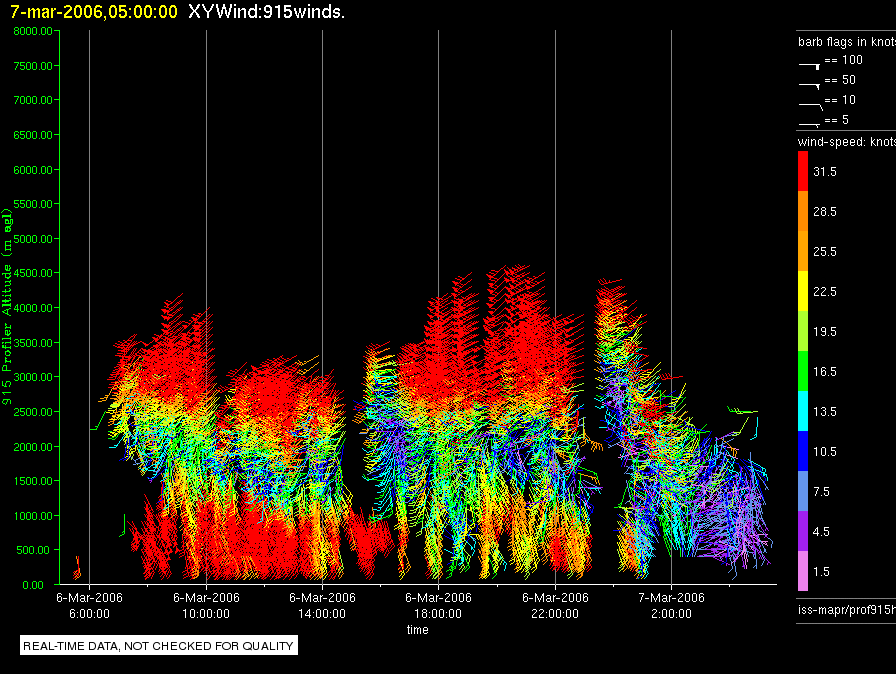Click the yellow-green 19.5 color swatch

coord(803,331)
